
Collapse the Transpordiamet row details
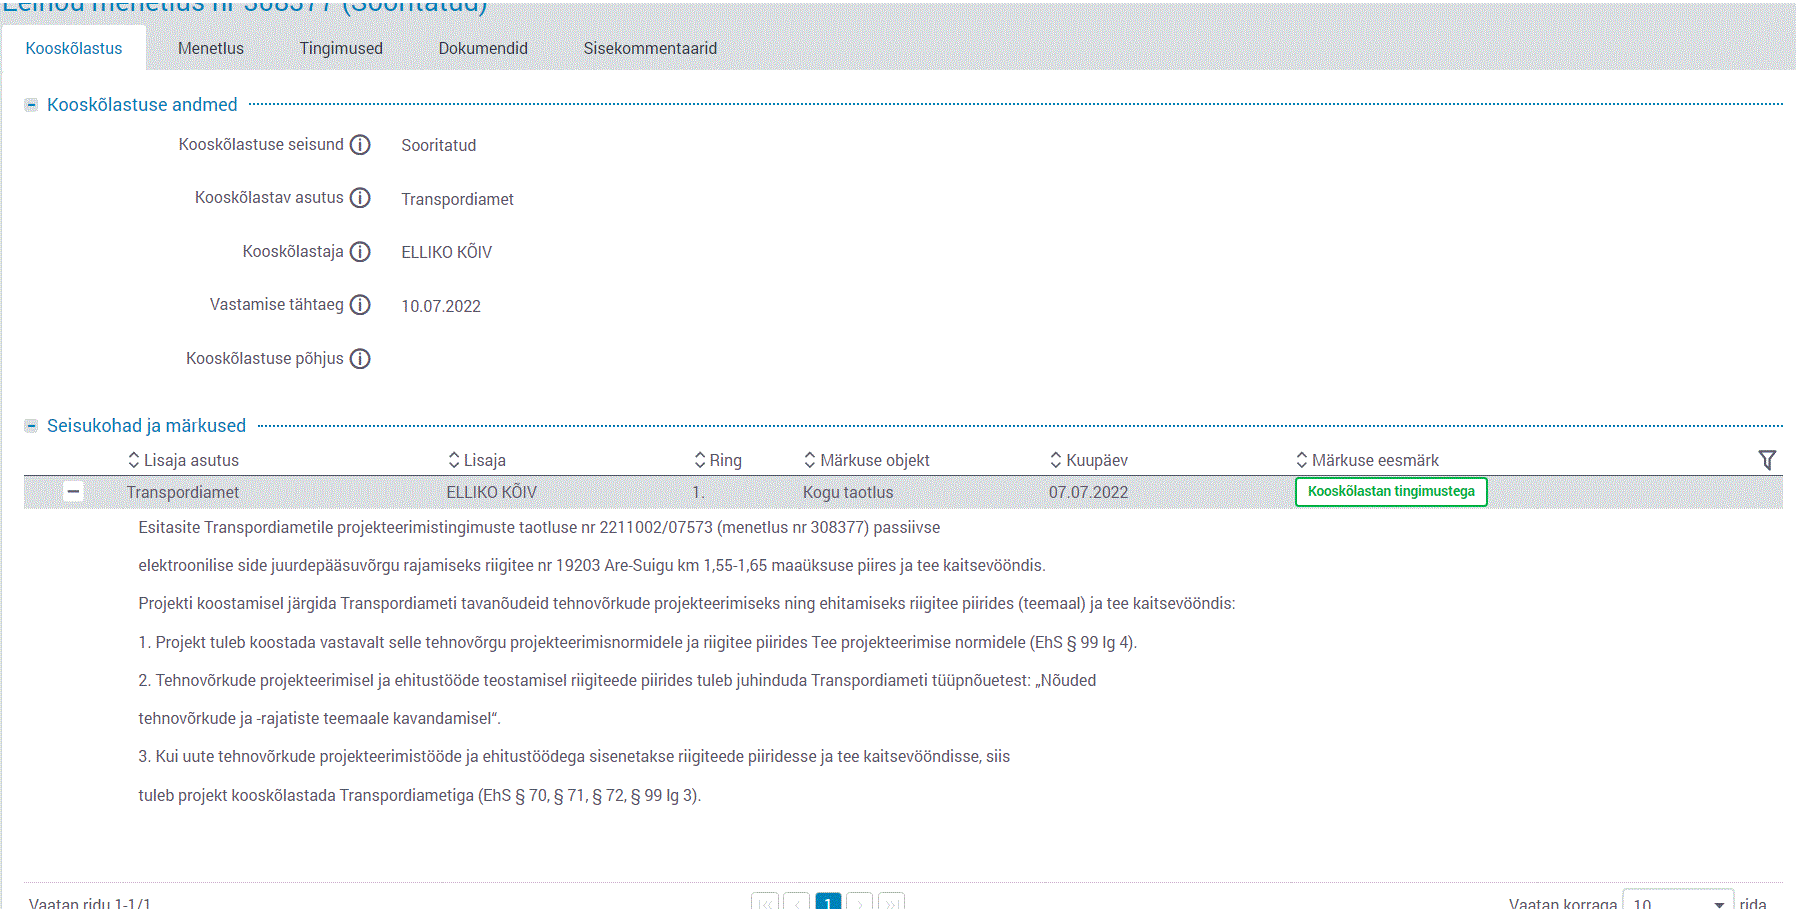click(73, 492)
